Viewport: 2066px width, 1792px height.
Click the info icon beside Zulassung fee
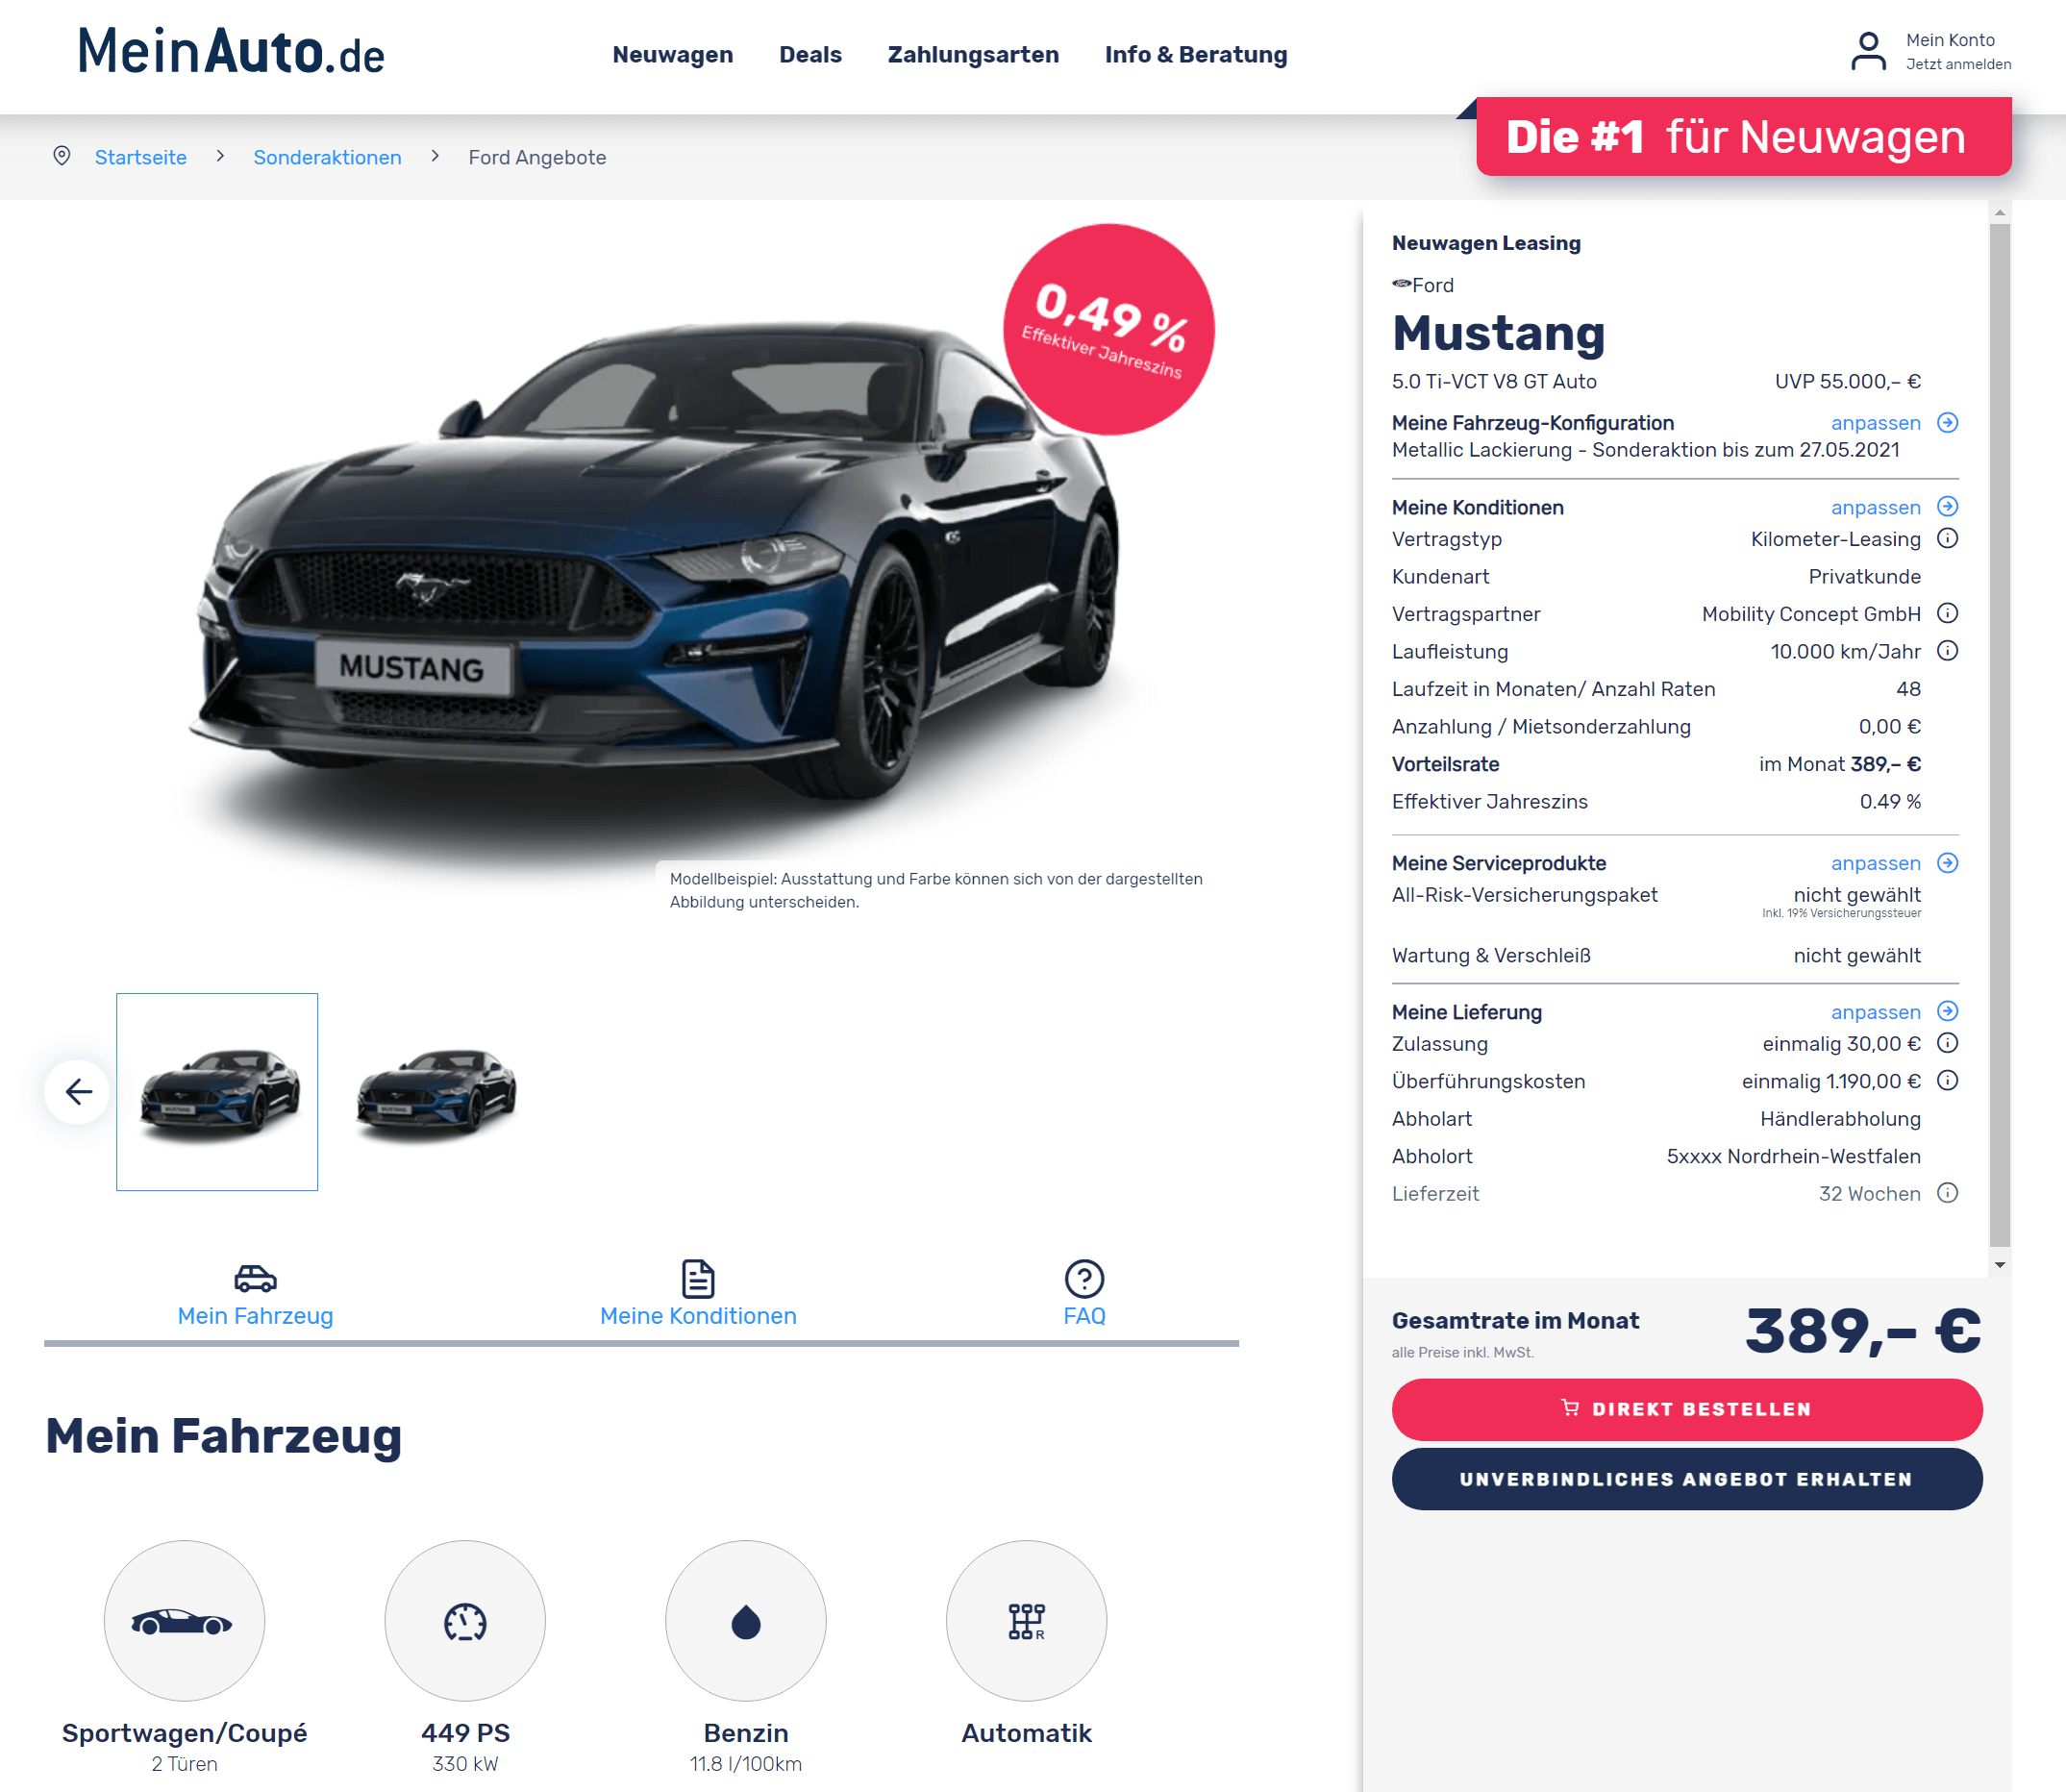click(x=1947, y=1043)
